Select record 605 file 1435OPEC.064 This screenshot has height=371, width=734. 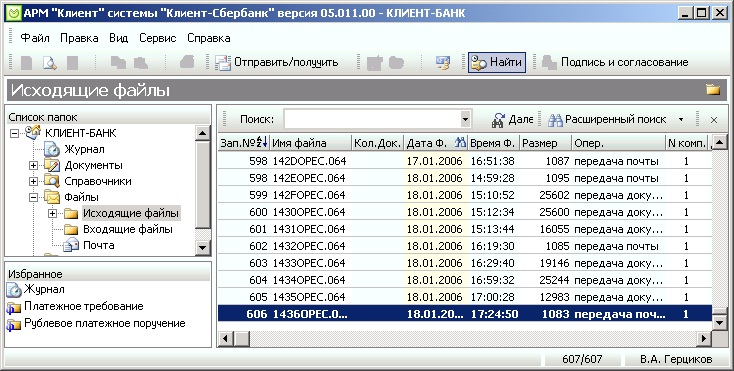pyautogui.click(x=464, y=297)
